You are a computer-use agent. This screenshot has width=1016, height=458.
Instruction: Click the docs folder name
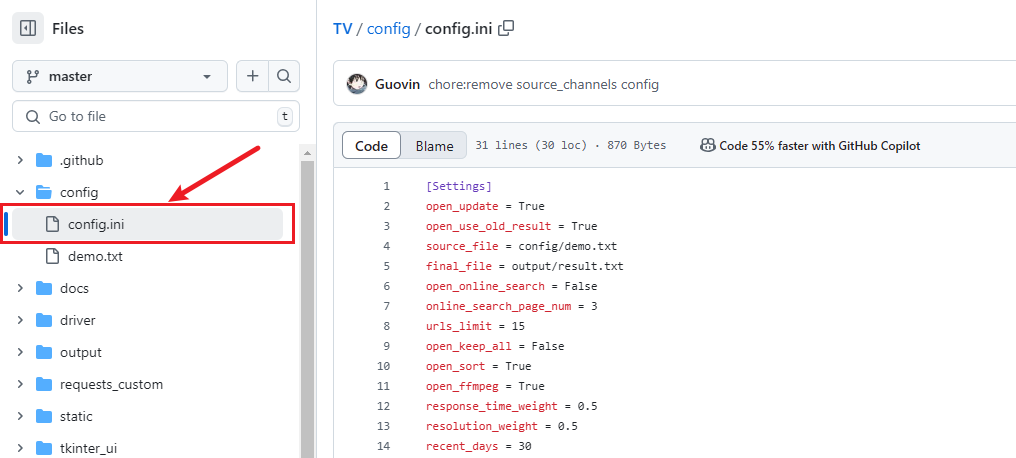(75, 288)
